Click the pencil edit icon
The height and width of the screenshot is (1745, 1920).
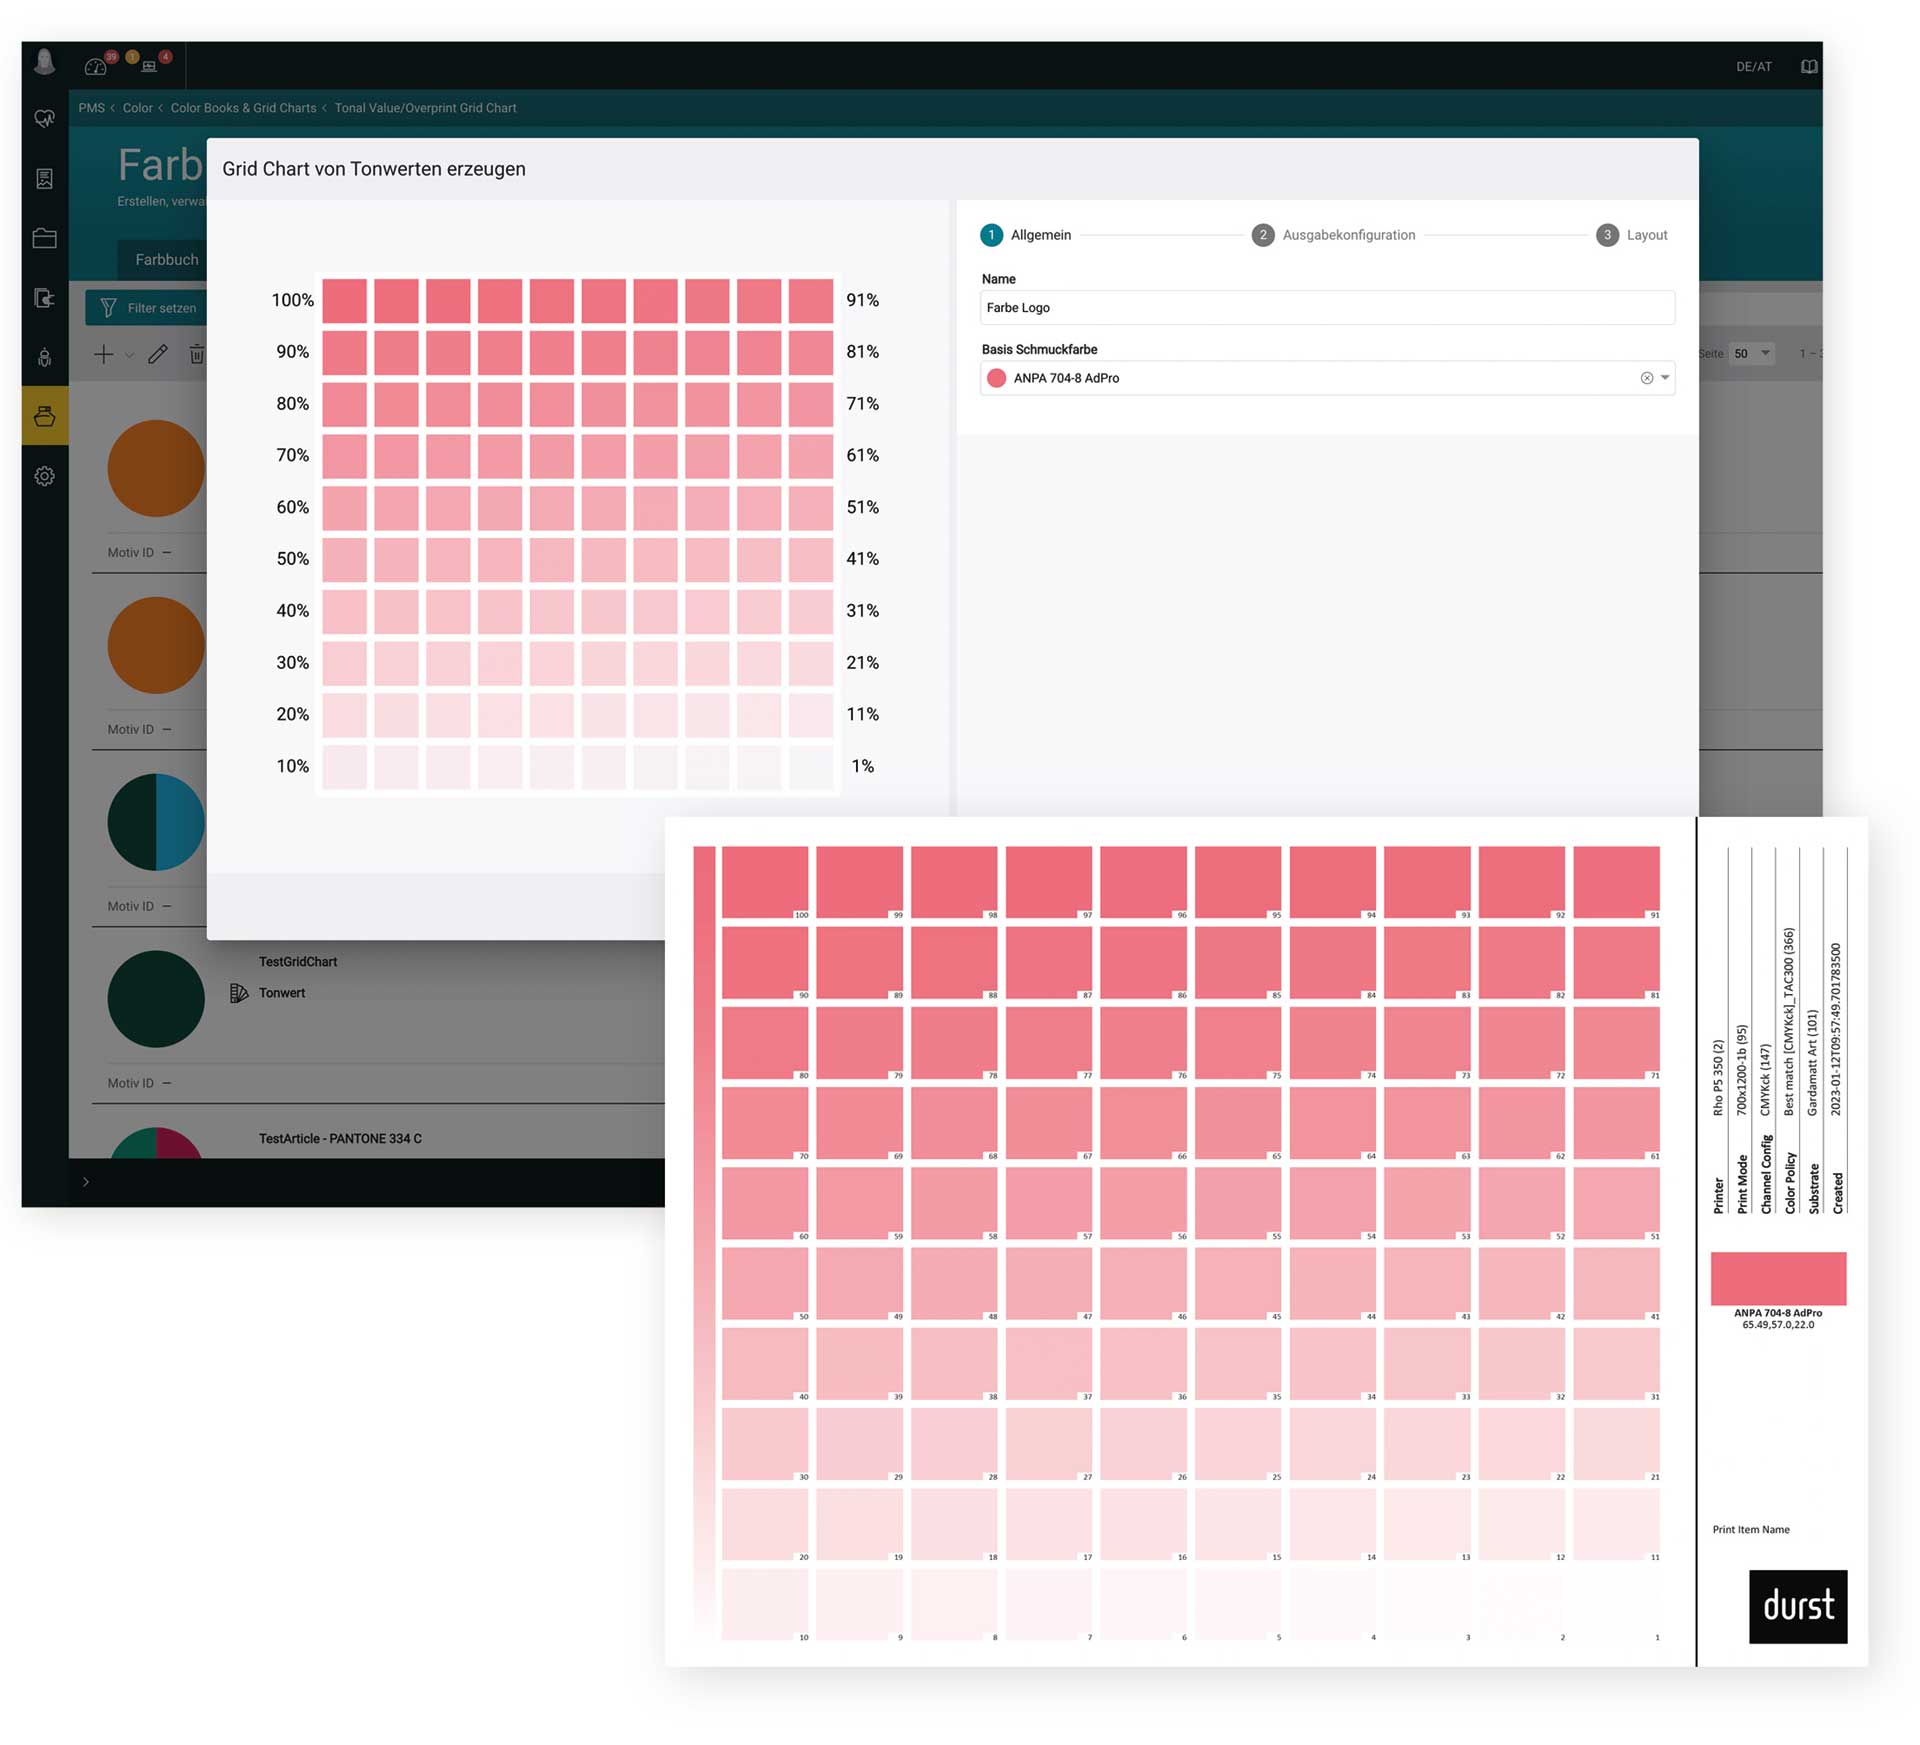(x=158, y=354)
